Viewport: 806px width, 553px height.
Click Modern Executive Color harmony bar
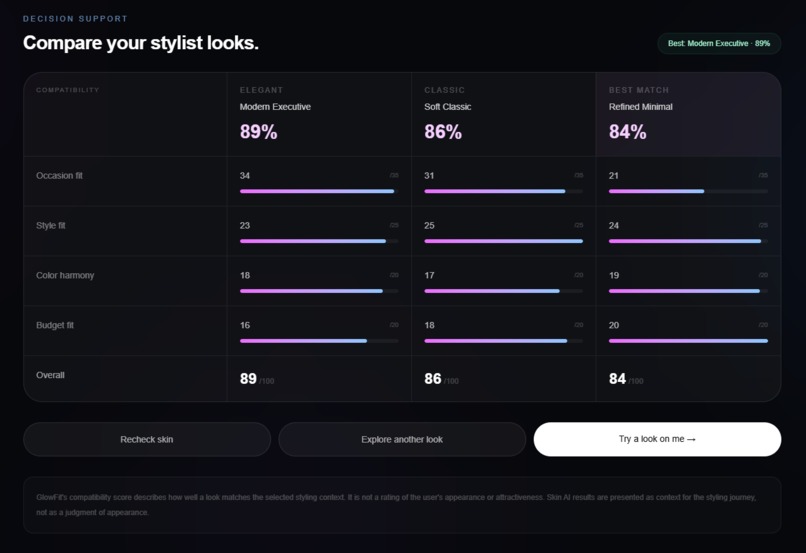tap(319, 291)
